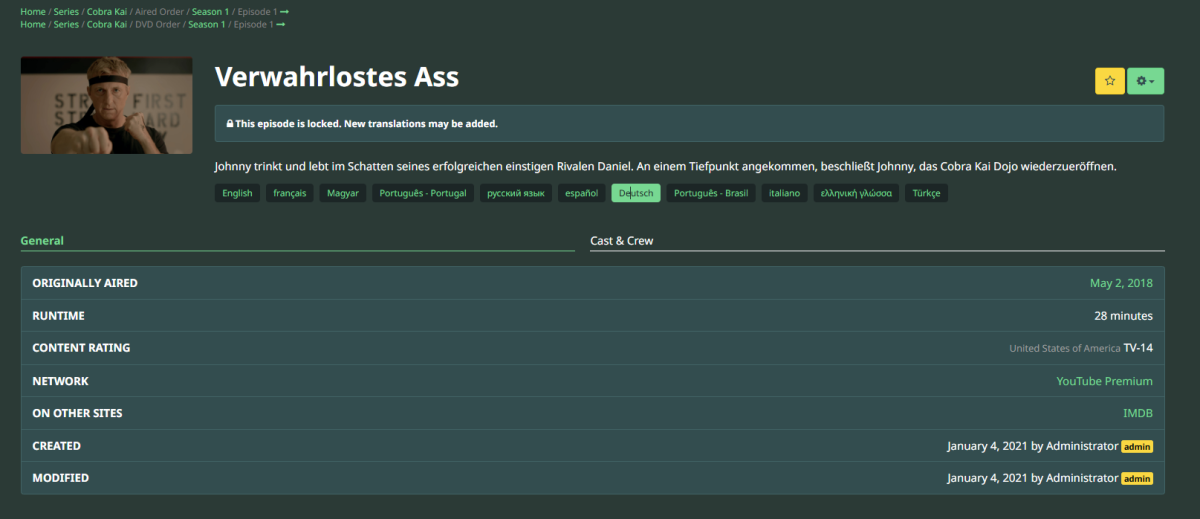The image size is (1200, 519).
Task: Choose the français translation
Action: point(290,193)
